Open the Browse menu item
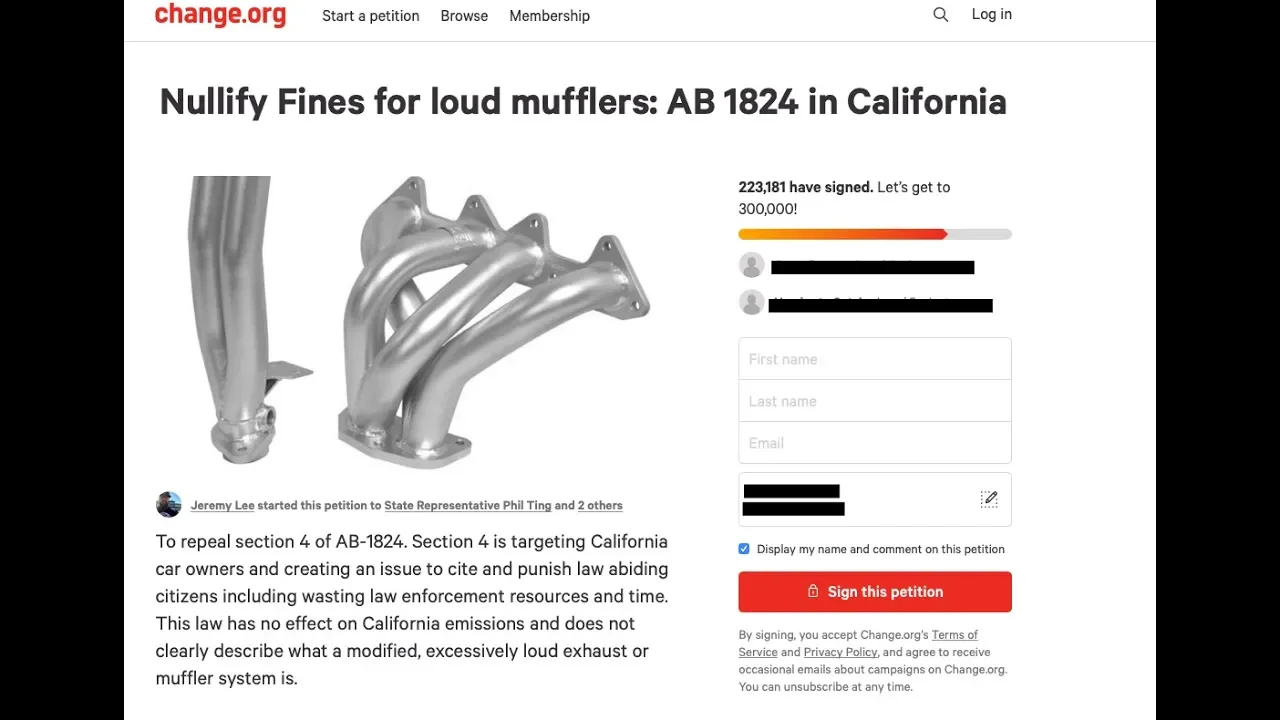 click(464, 16)
